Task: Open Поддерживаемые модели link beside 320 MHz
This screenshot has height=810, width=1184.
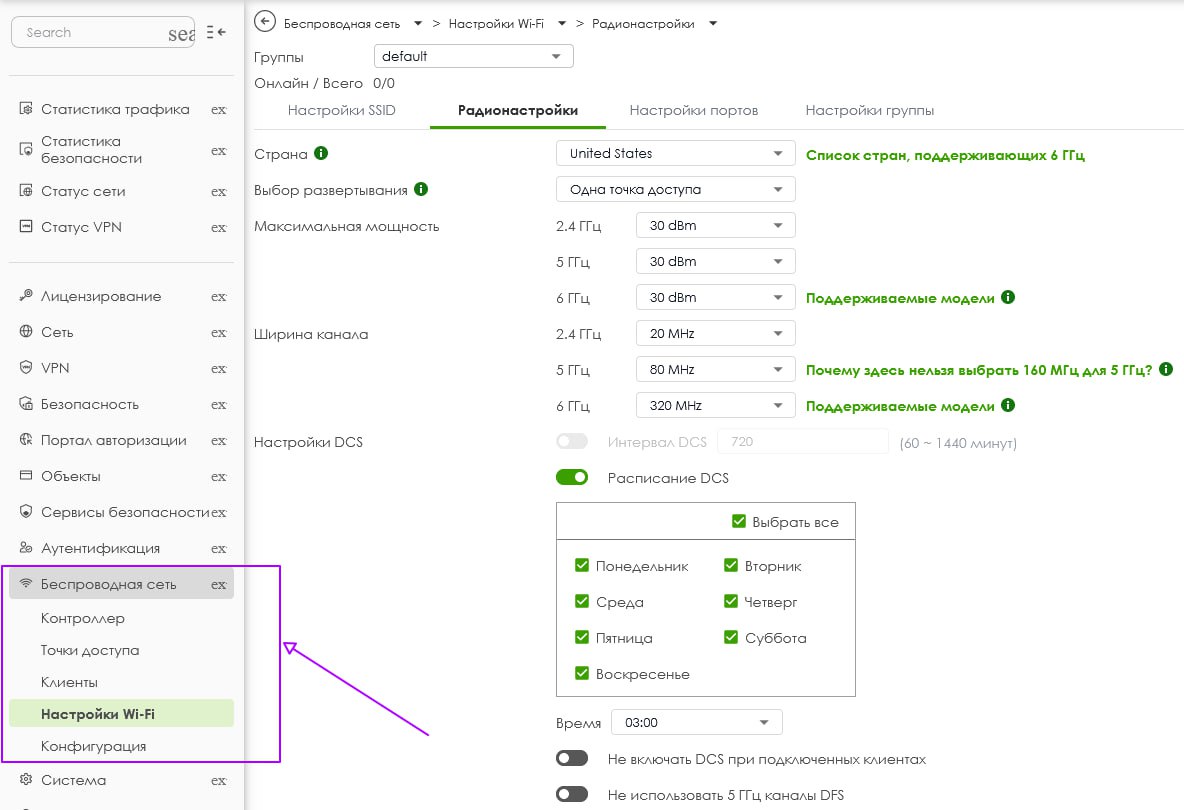Action: [900, 406]
